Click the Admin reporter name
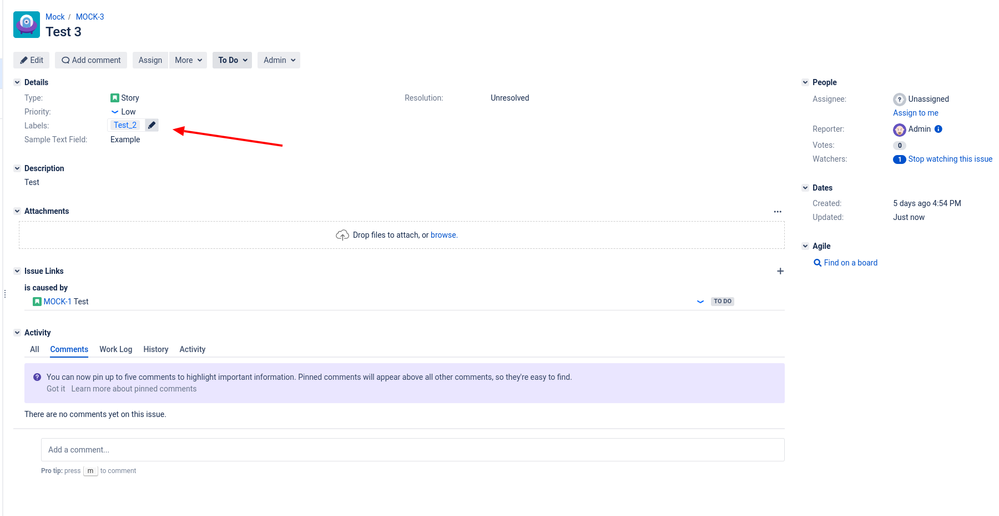Screen dimensions: 999x516 pyautogui.click(x=919, y=129)
